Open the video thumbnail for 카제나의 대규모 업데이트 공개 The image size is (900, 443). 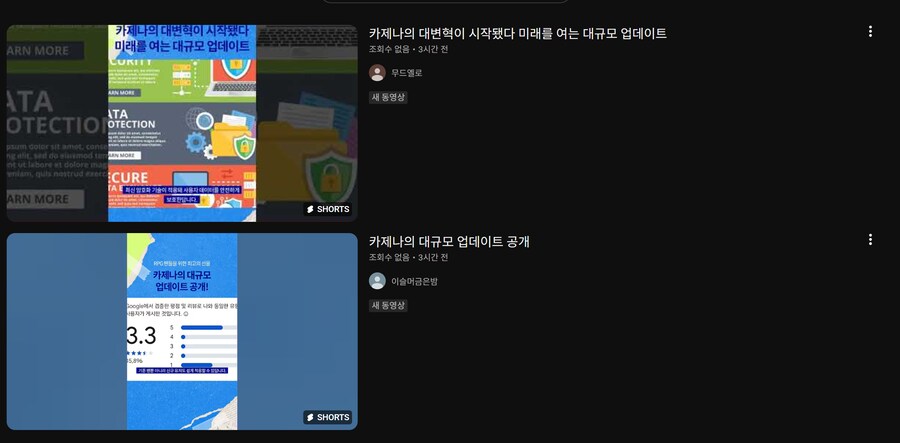point(182,331)
